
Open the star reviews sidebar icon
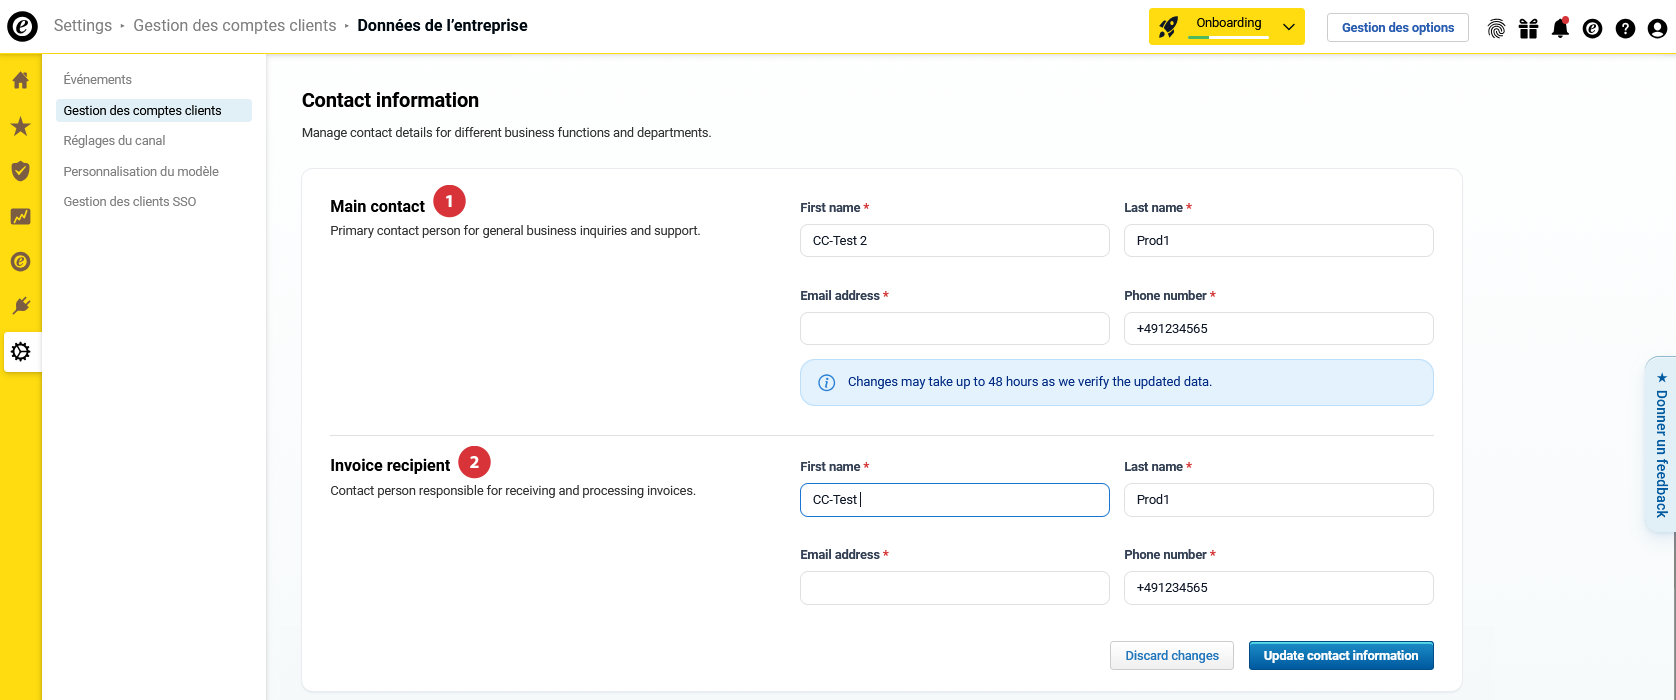click(x=20, y=126)
